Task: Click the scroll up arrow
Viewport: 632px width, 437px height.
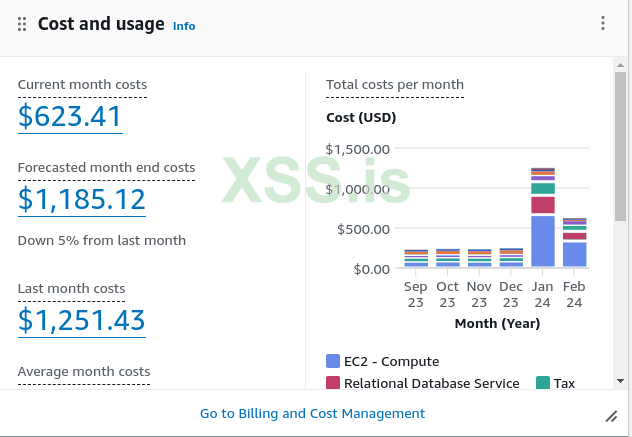Action: (621, 64)
